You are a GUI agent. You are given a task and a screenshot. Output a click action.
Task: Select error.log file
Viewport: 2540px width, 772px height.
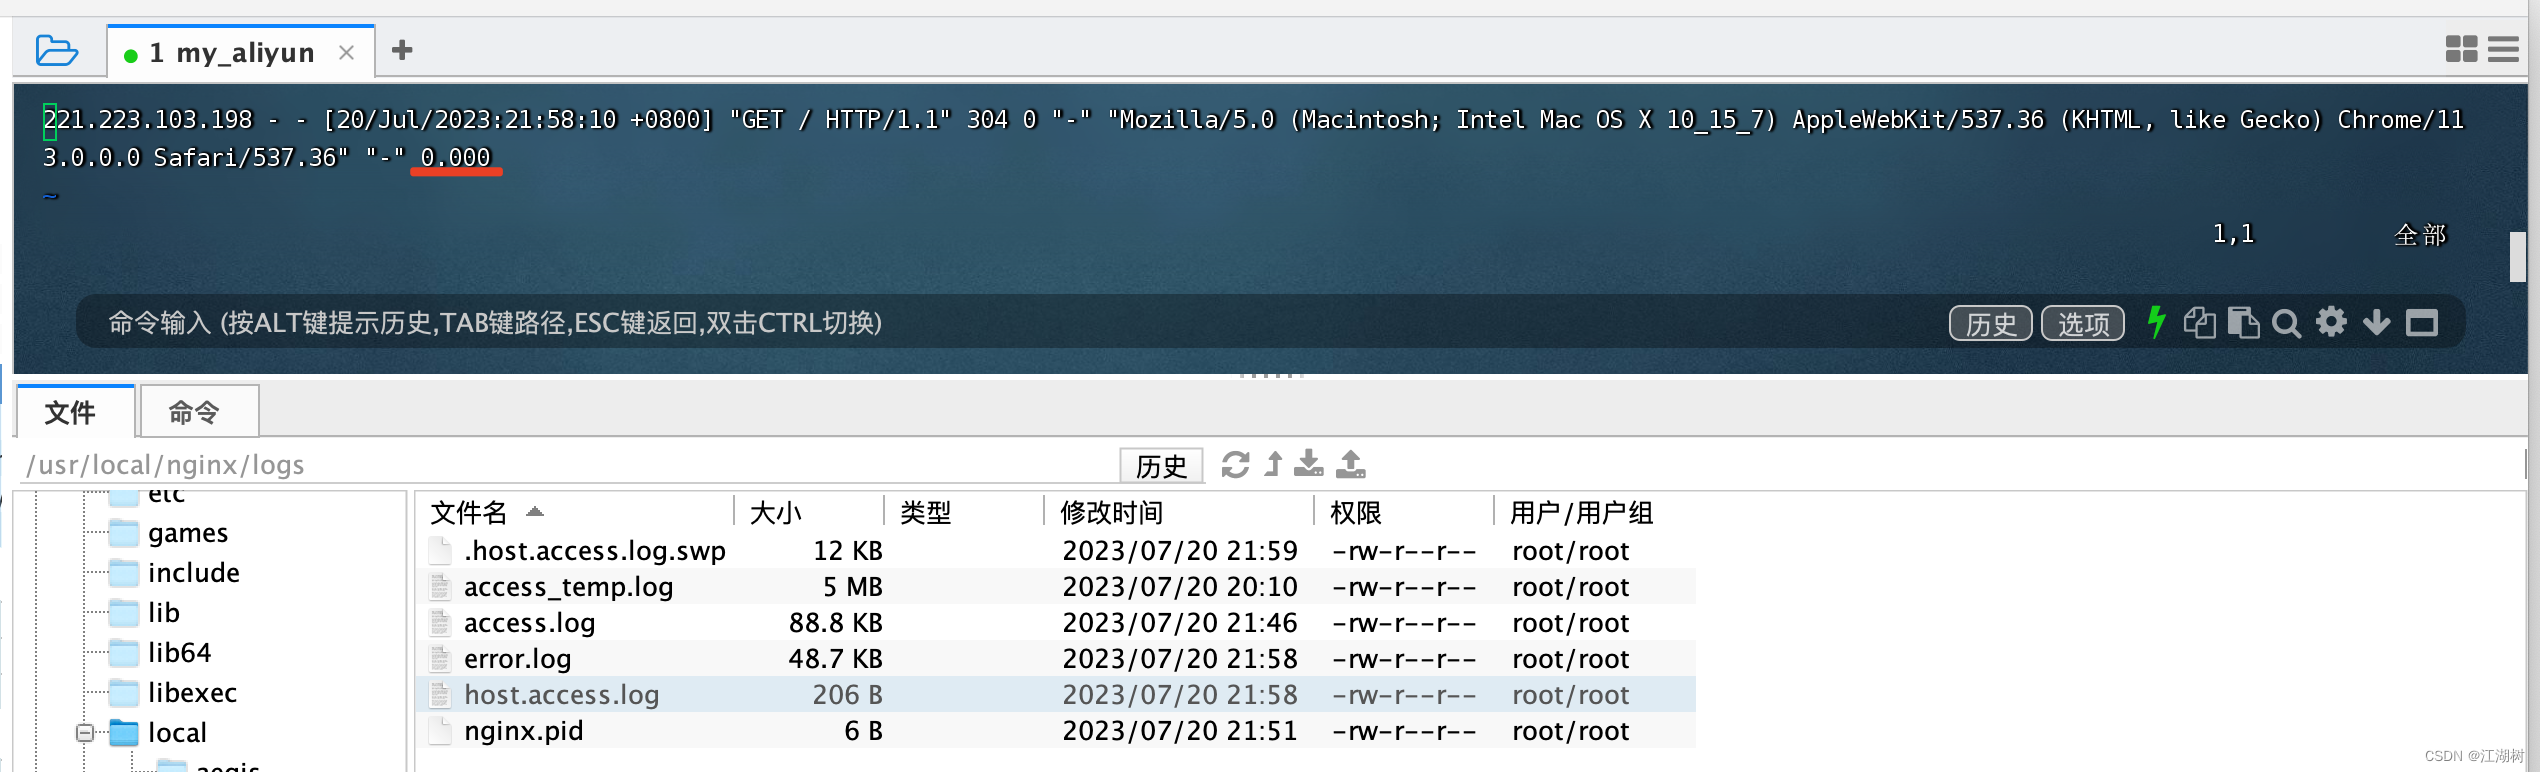(1056, 659)
